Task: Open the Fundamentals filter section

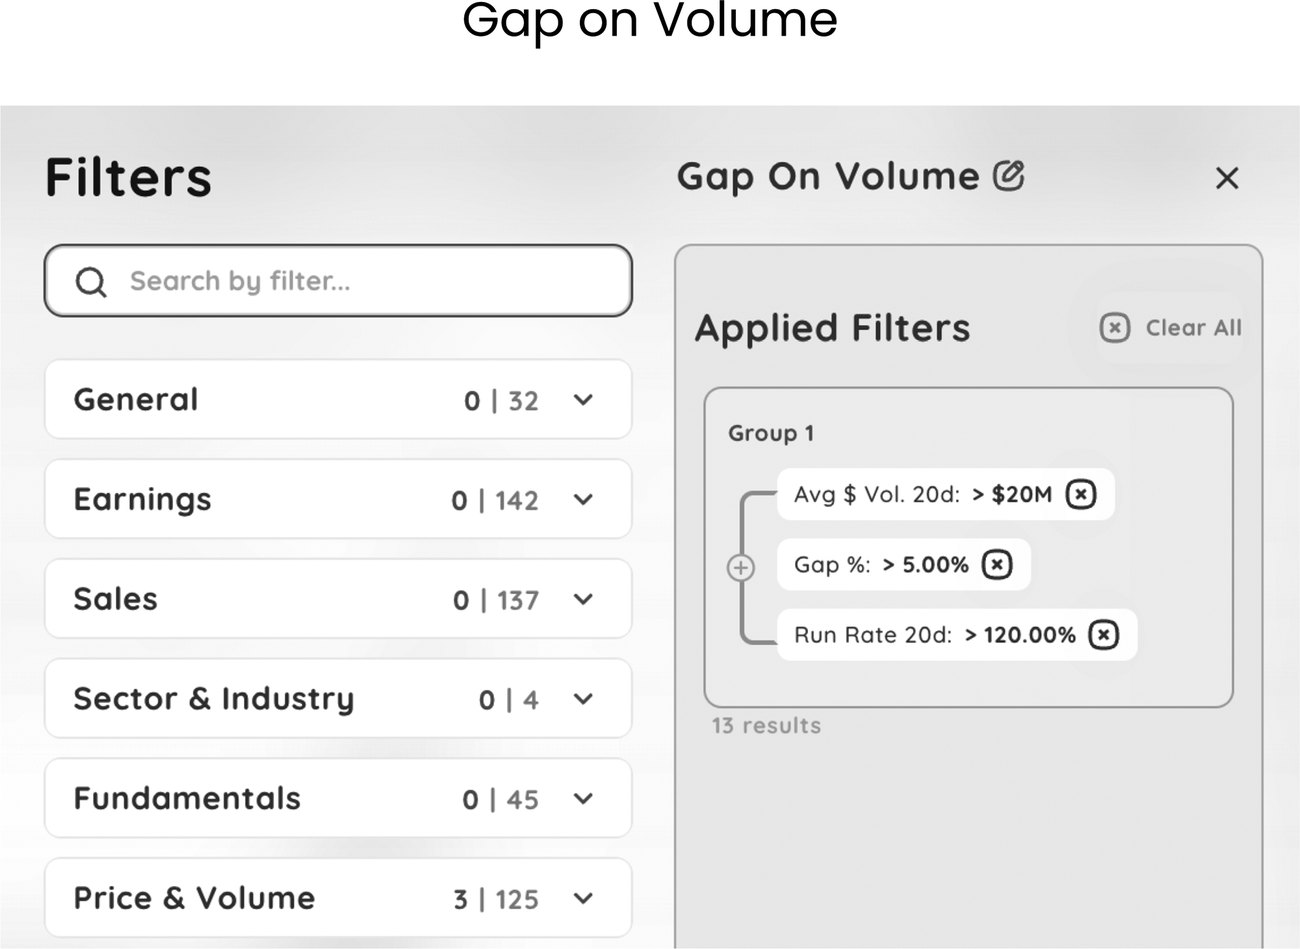Action: (338, 798)
